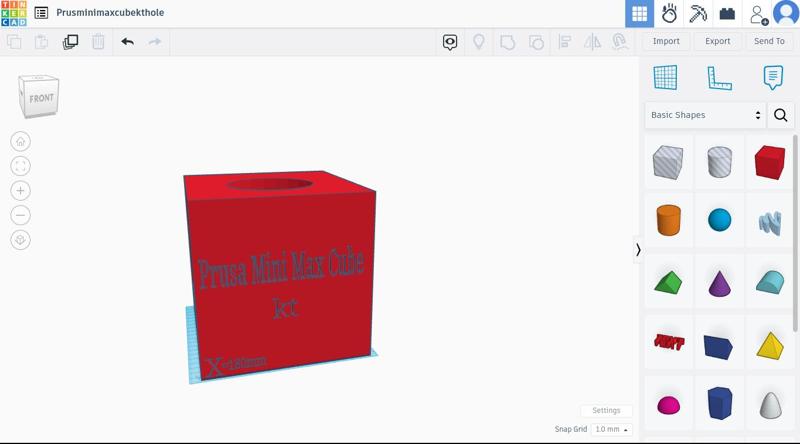The width and height of the screenshot is (800, 444).
Task: Click the Ruler tool icon
Action: (x=719, y=78)
